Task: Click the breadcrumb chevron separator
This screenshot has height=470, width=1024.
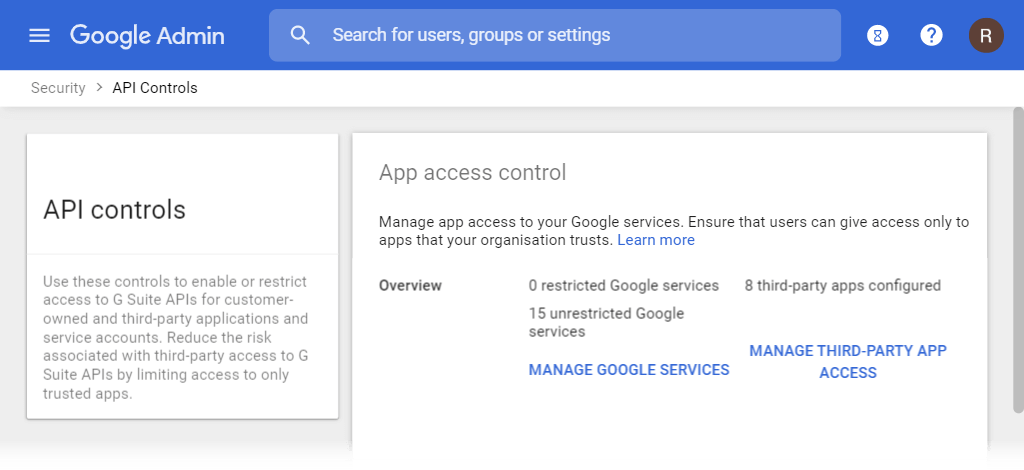Action: [x=99, y=87]
